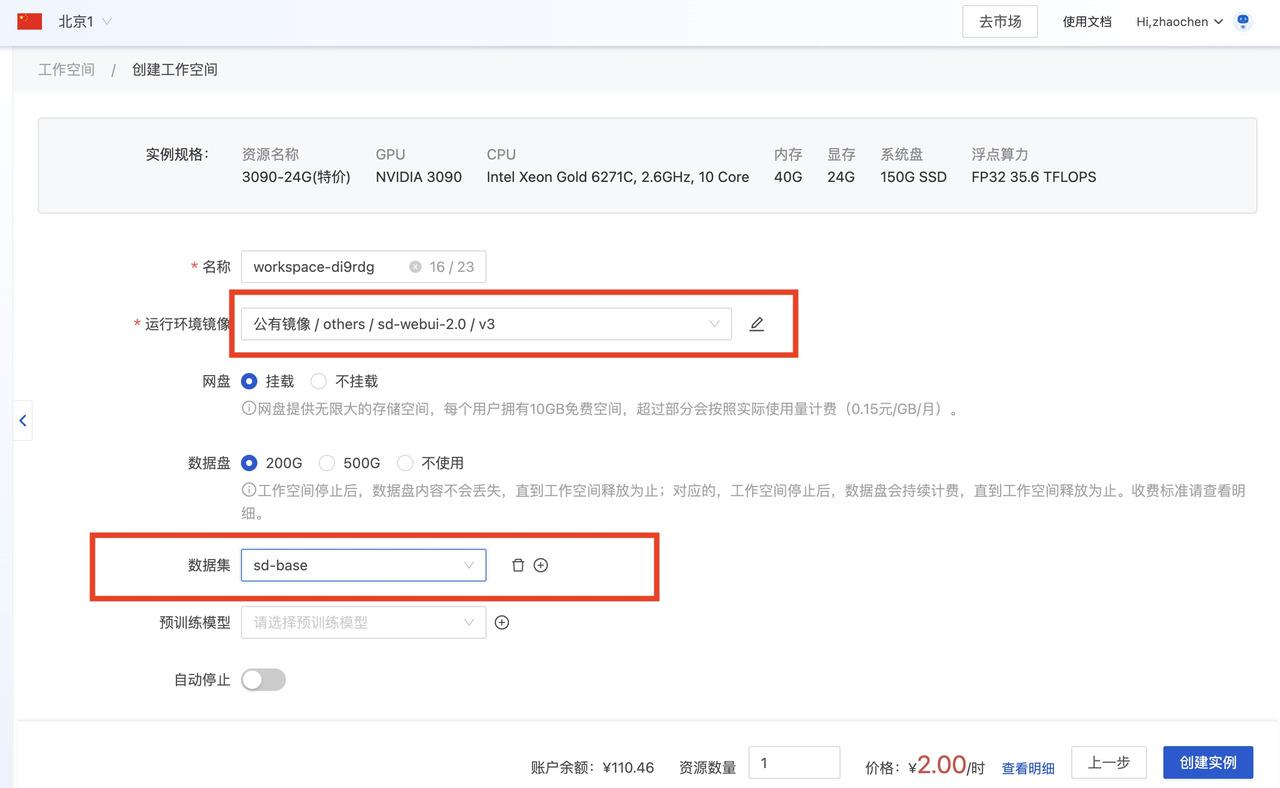The height and width of the screenshot is (788, 1280).
Task: Click the 3090-24G(特价) resource name
Action: point(296,177)
